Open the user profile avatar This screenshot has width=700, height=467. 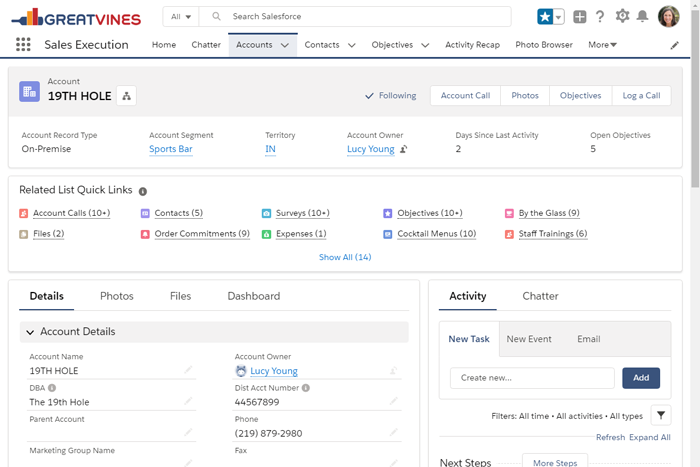668,17
